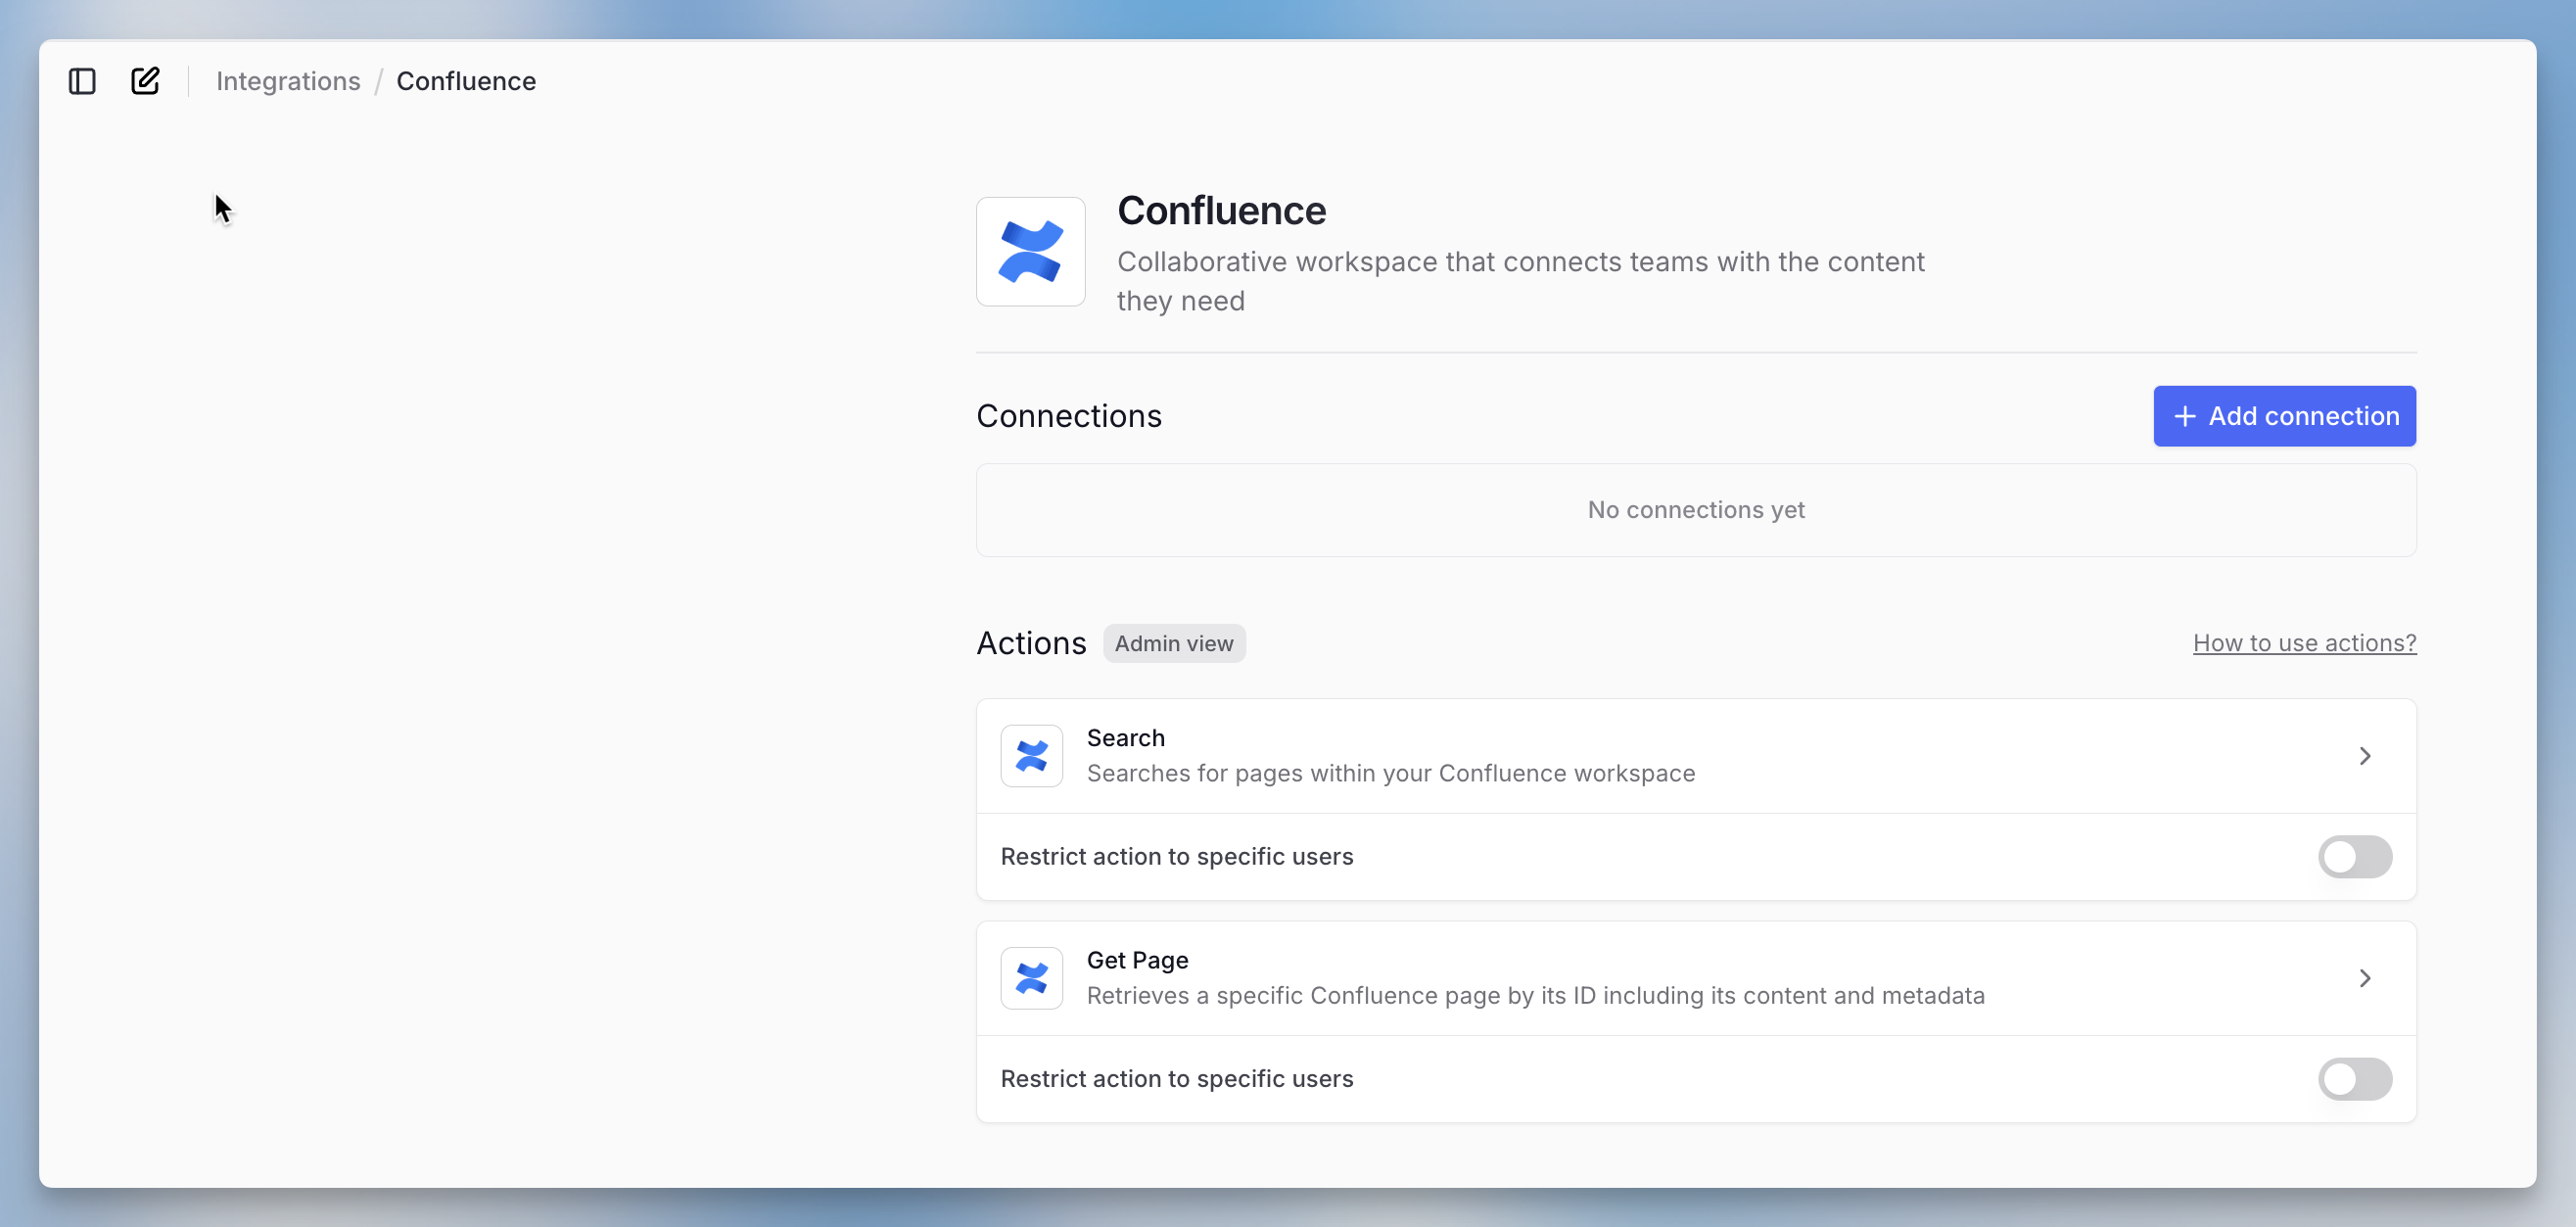This screenshot has width=2576, height=1227.
Task: Click the Admin view badge
Action: (x=1174, y=643)
